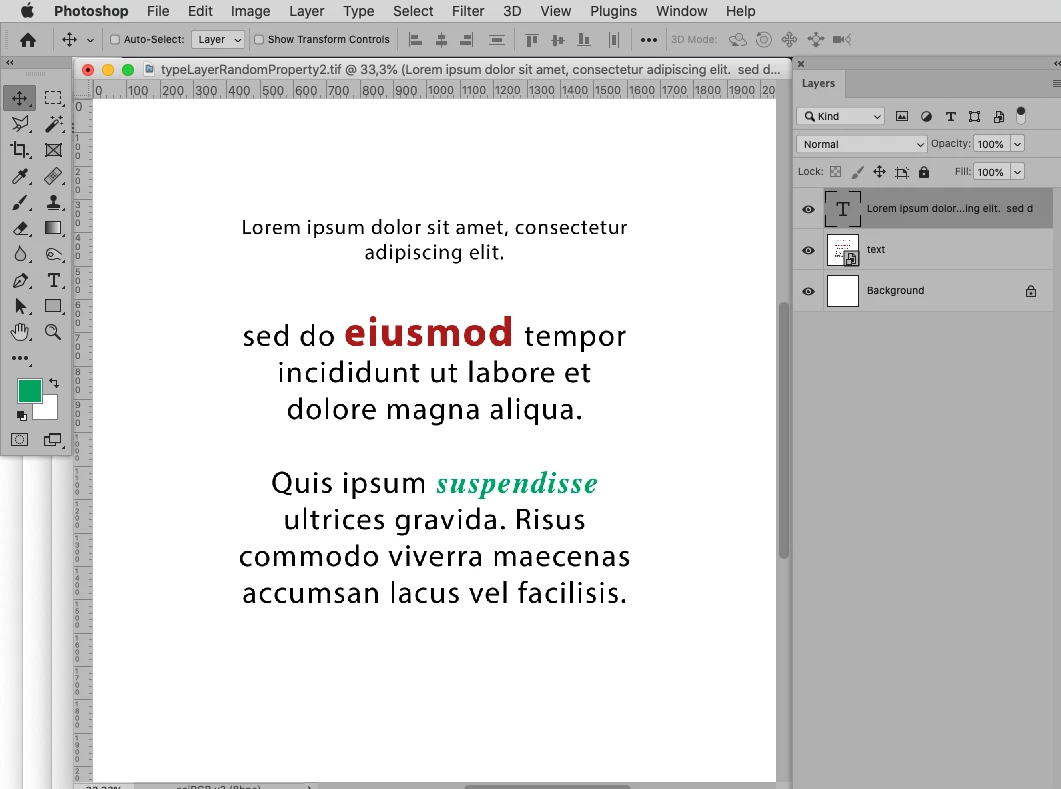Open the Filter menu

click(468, 11)
